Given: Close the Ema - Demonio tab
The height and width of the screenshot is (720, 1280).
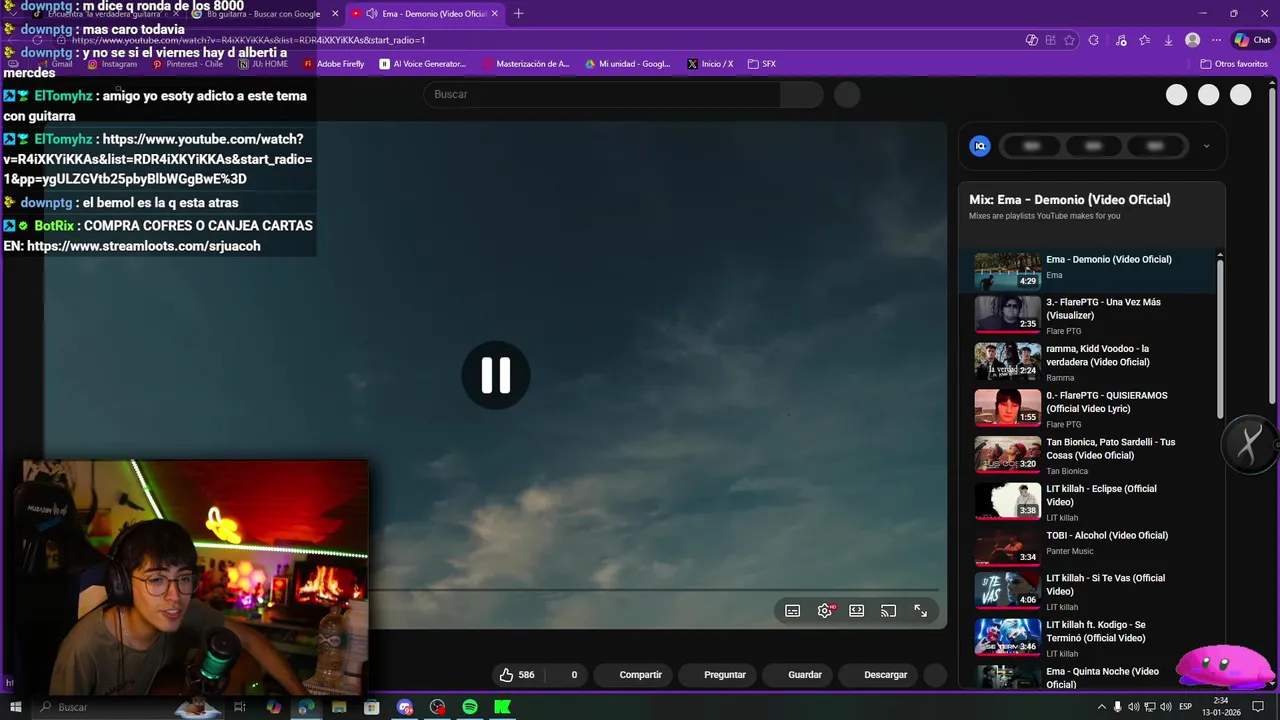Looking at the screenshot, I should pos(494,14).
